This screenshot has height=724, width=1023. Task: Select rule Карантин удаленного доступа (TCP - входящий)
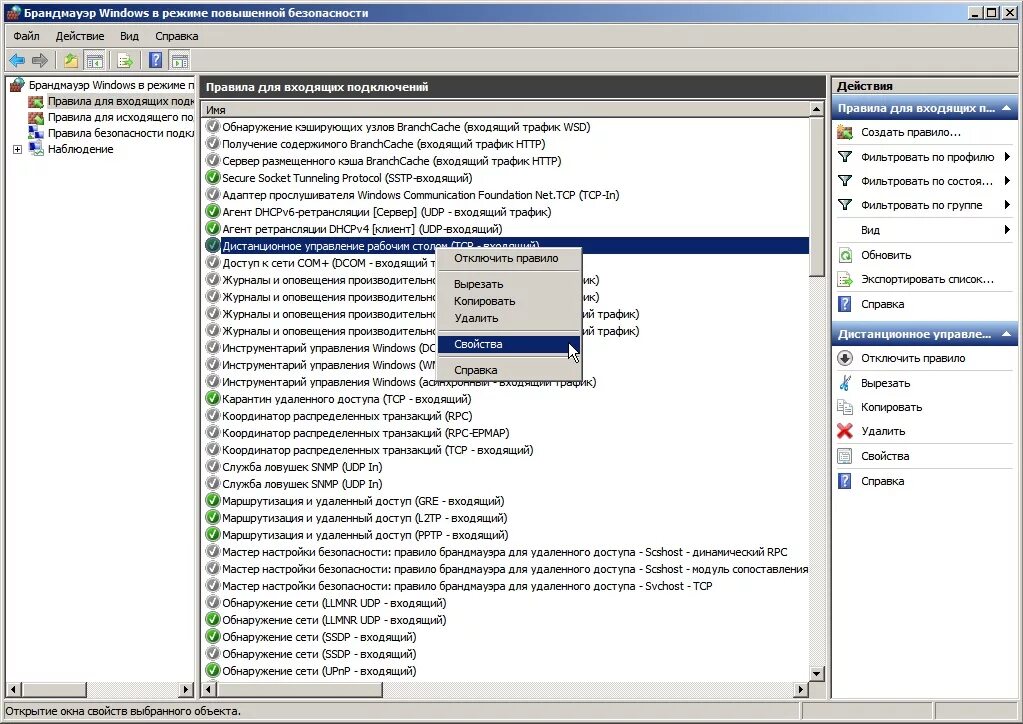[x=346, y=399]
